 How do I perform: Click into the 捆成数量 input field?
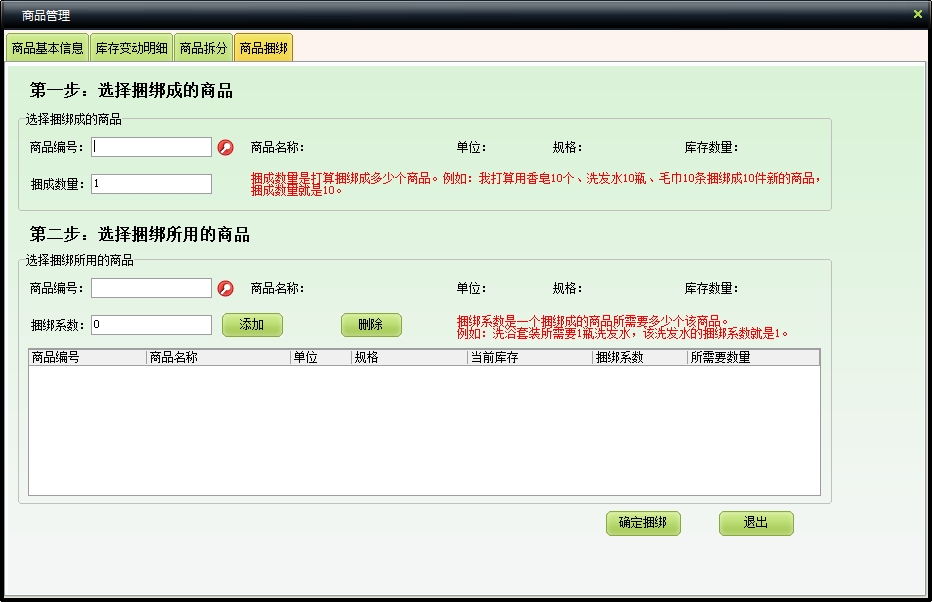click(x=151, y=184)
